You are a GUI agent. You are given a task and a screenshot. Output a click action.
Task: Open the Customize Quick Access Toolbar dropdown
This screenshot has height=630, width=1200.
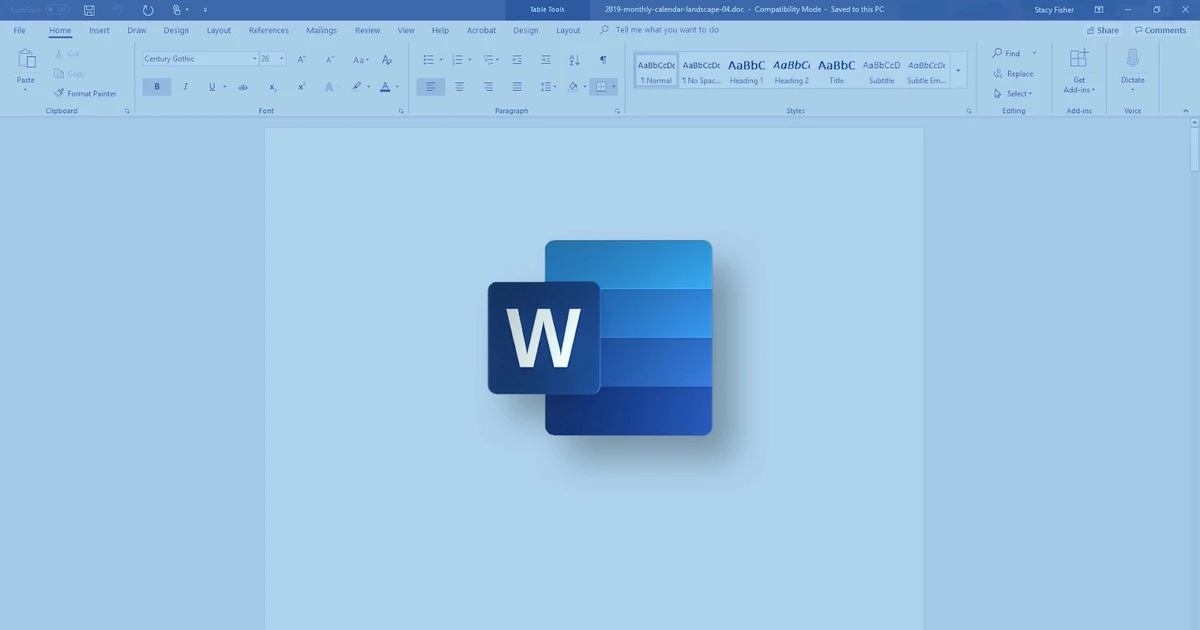[205, 10]
